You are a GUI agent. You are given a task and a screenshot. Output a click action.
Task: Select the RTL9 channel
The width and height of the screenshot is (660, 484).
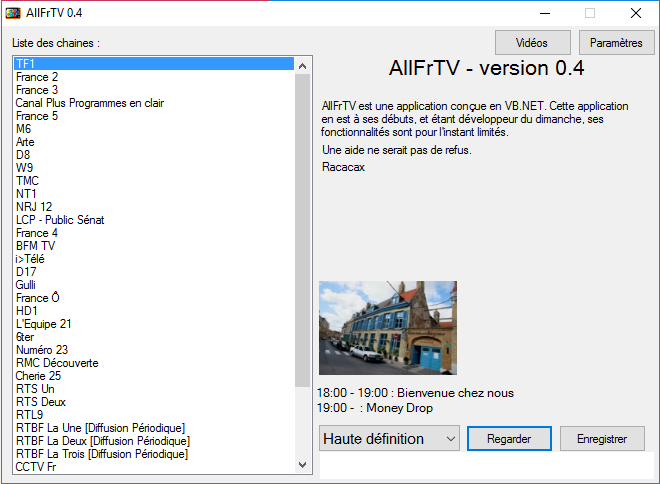(154, 415)
